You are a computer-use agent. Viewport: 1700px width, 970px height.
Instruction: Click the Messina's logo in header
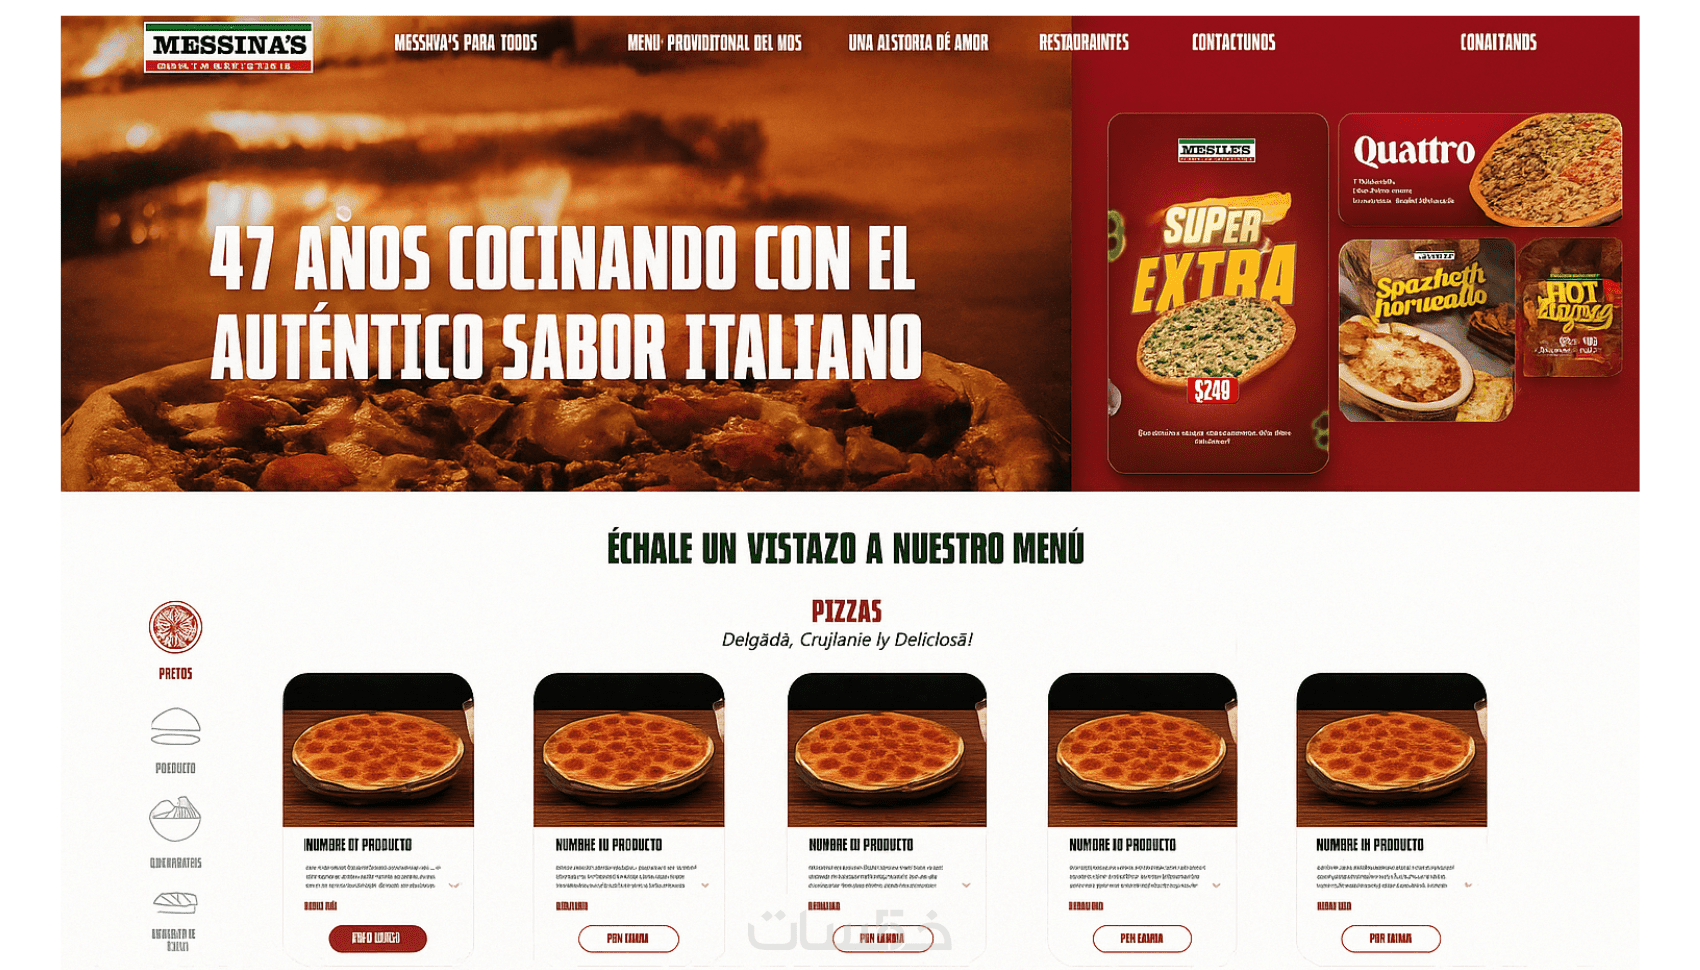click(228, 47)
